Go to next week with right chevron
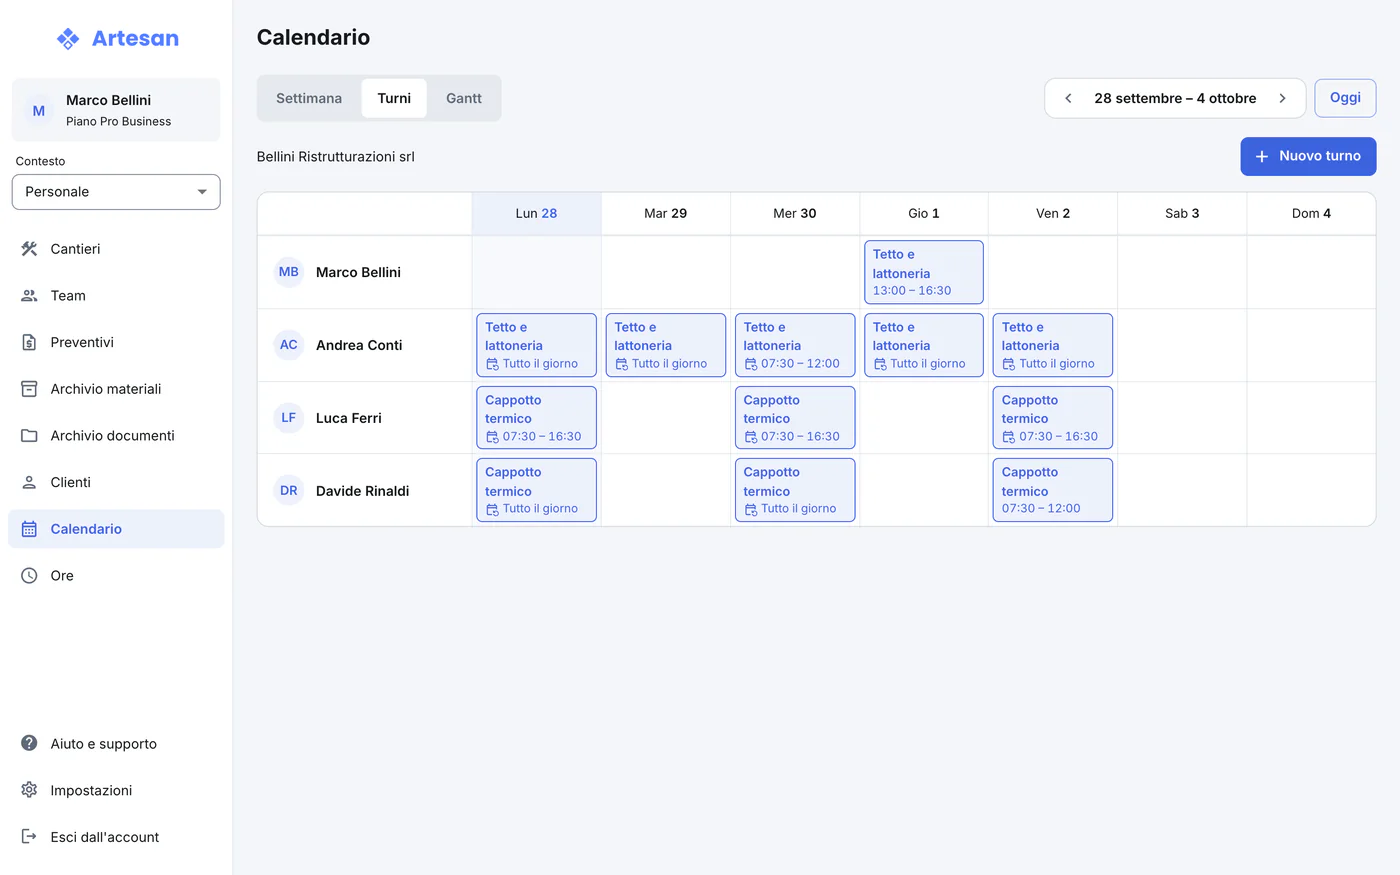 coord(1282,98)
